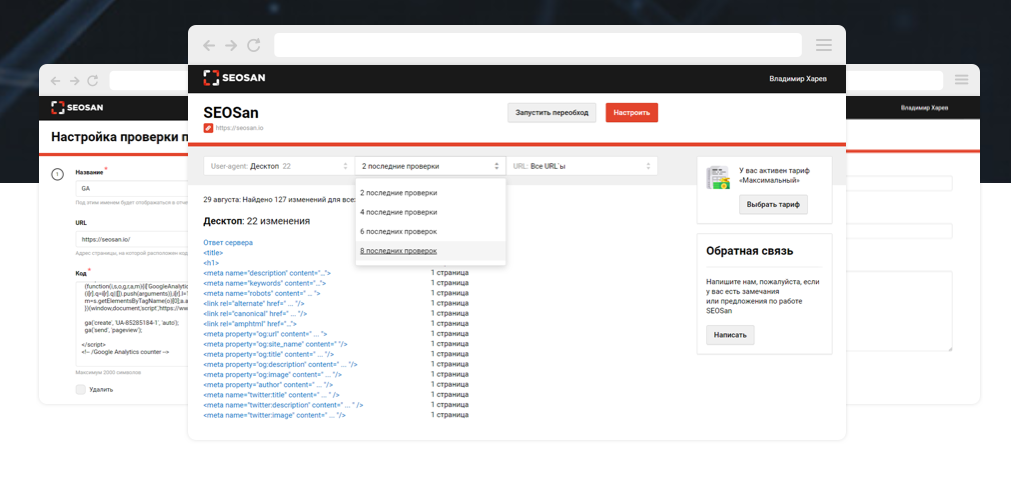Open meta name="robots" link
Viewport: 1011px width, 489px height.
pos(261,293)
